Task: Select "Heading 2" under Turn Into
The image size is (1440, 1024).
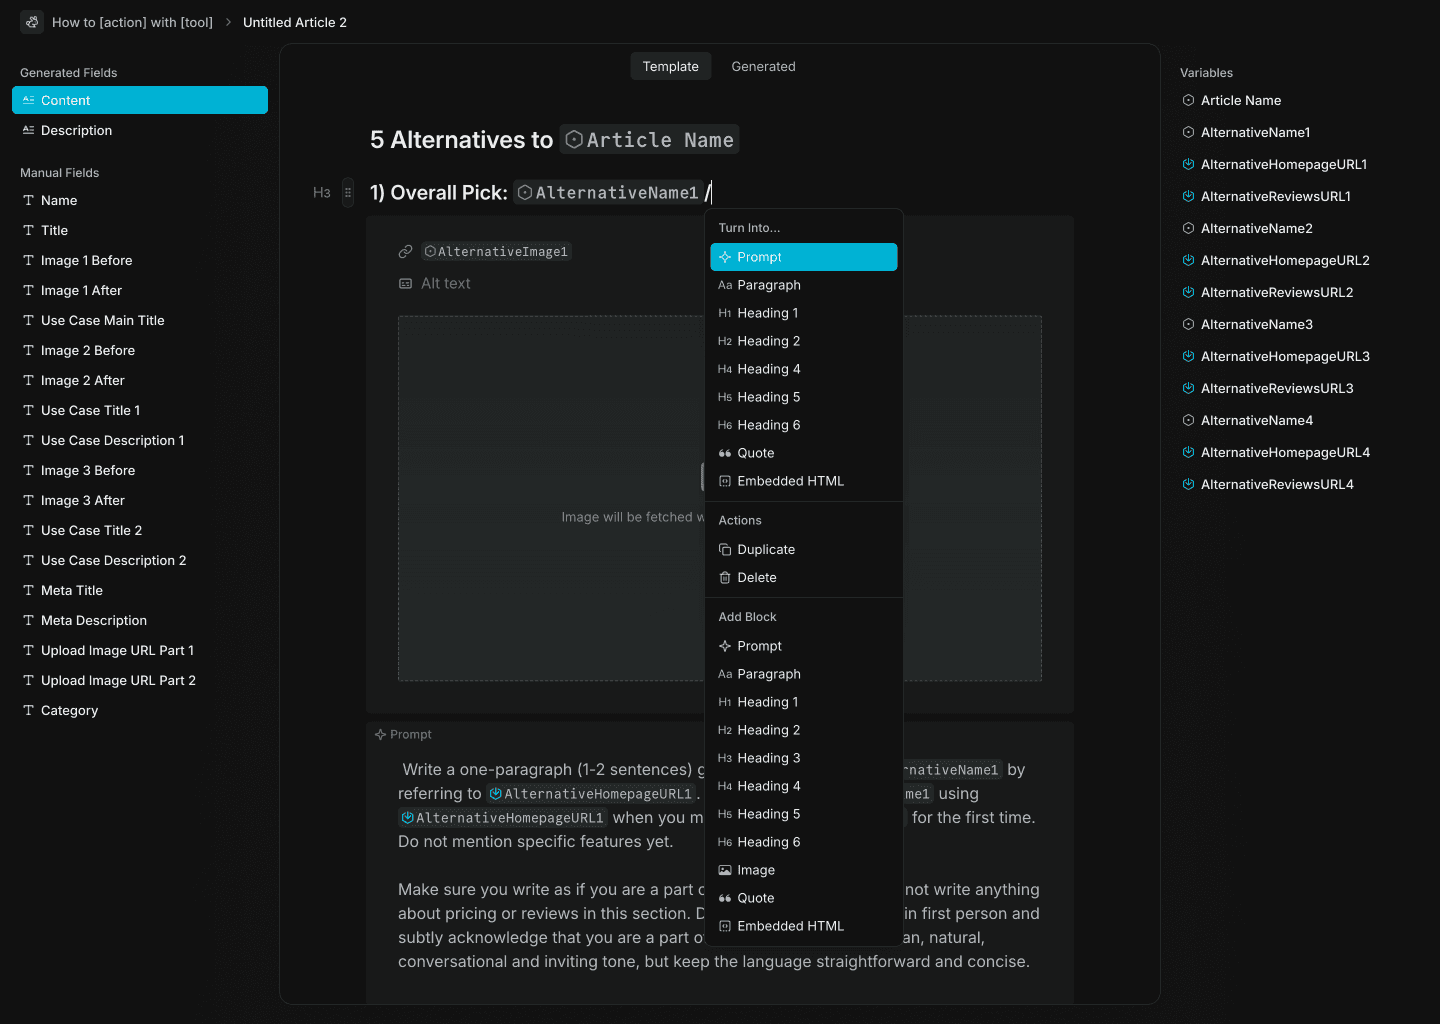Action: [767, 340]
